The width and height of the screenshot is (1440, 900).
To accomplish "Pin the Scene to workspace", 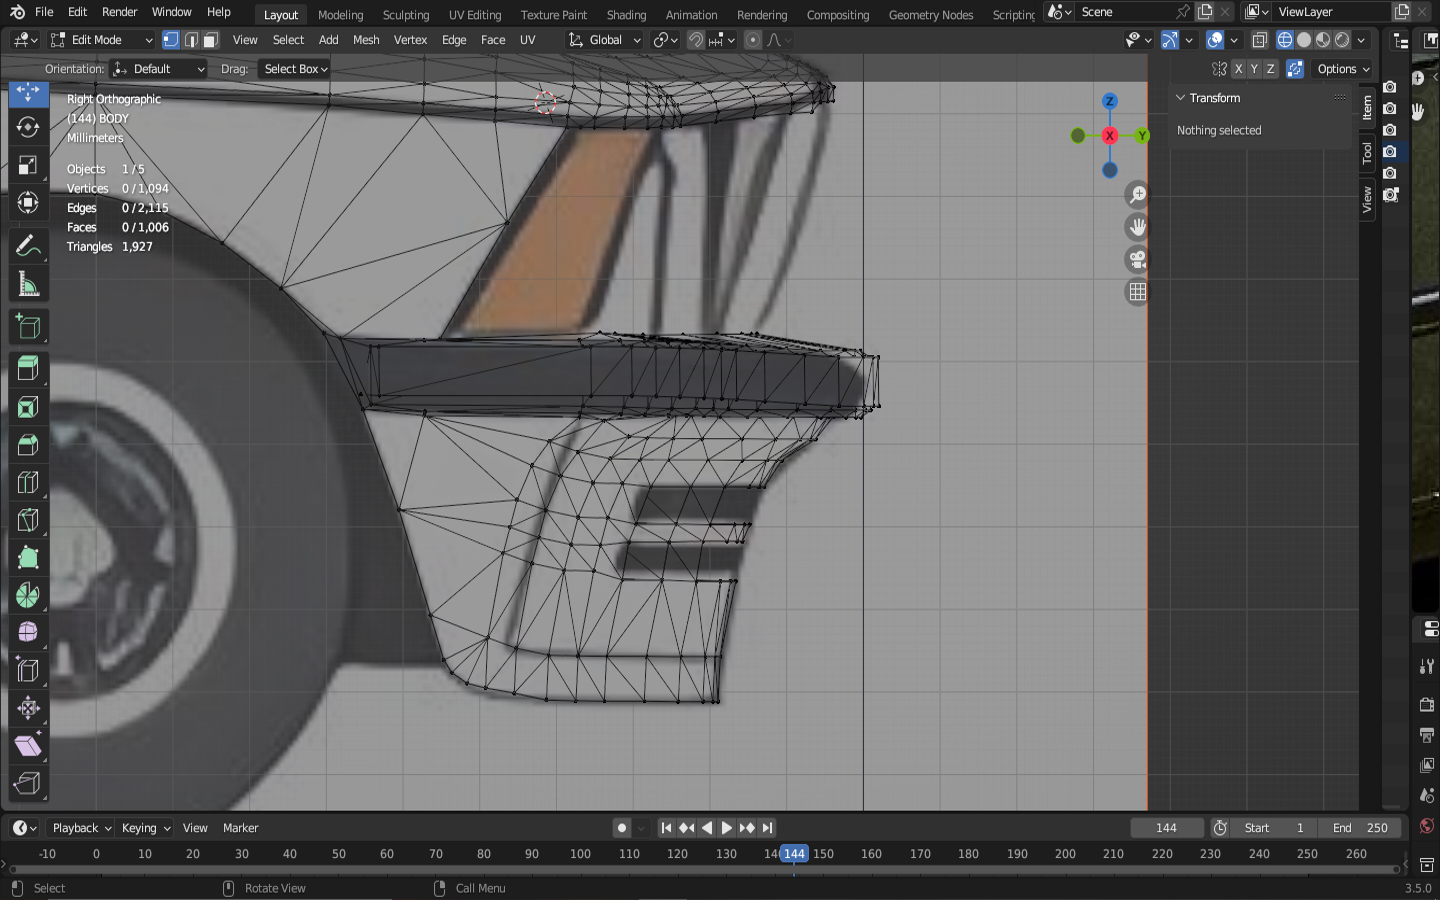I will (x=1183, y=12).
